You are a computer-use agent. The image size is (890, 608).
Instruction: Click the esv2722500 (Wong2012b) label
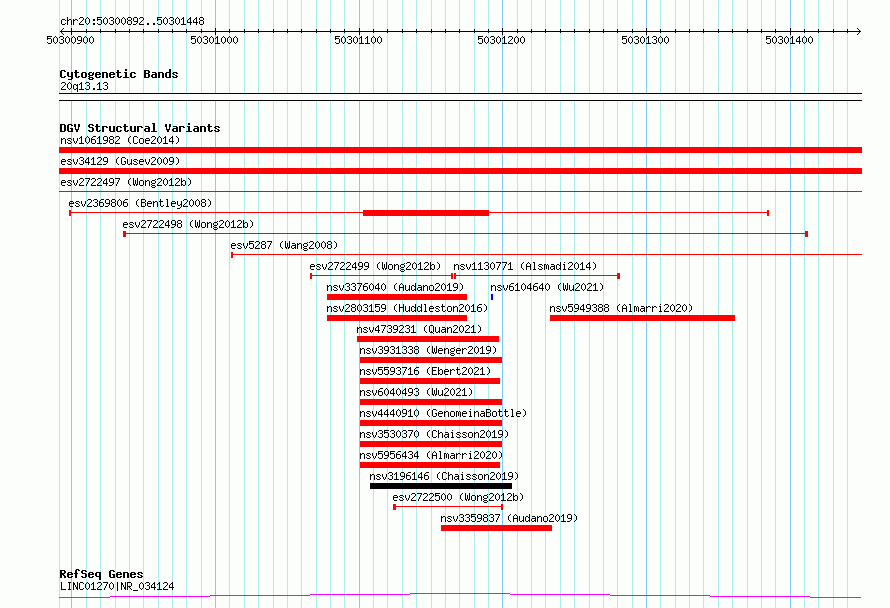[458, 497]
